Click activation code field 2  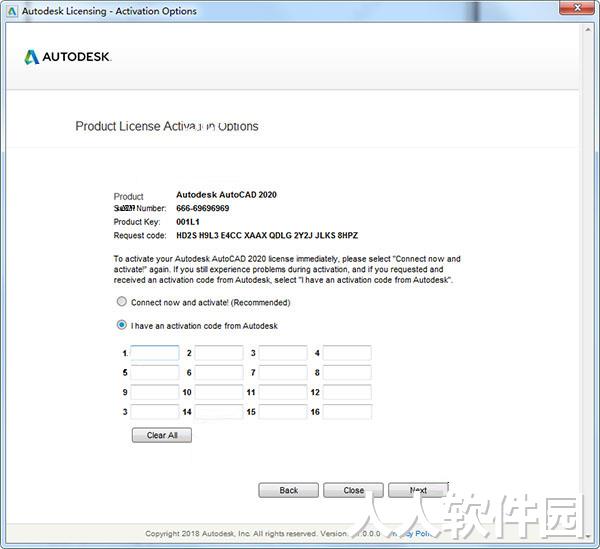pyautogui.click(x=219, y=353)
